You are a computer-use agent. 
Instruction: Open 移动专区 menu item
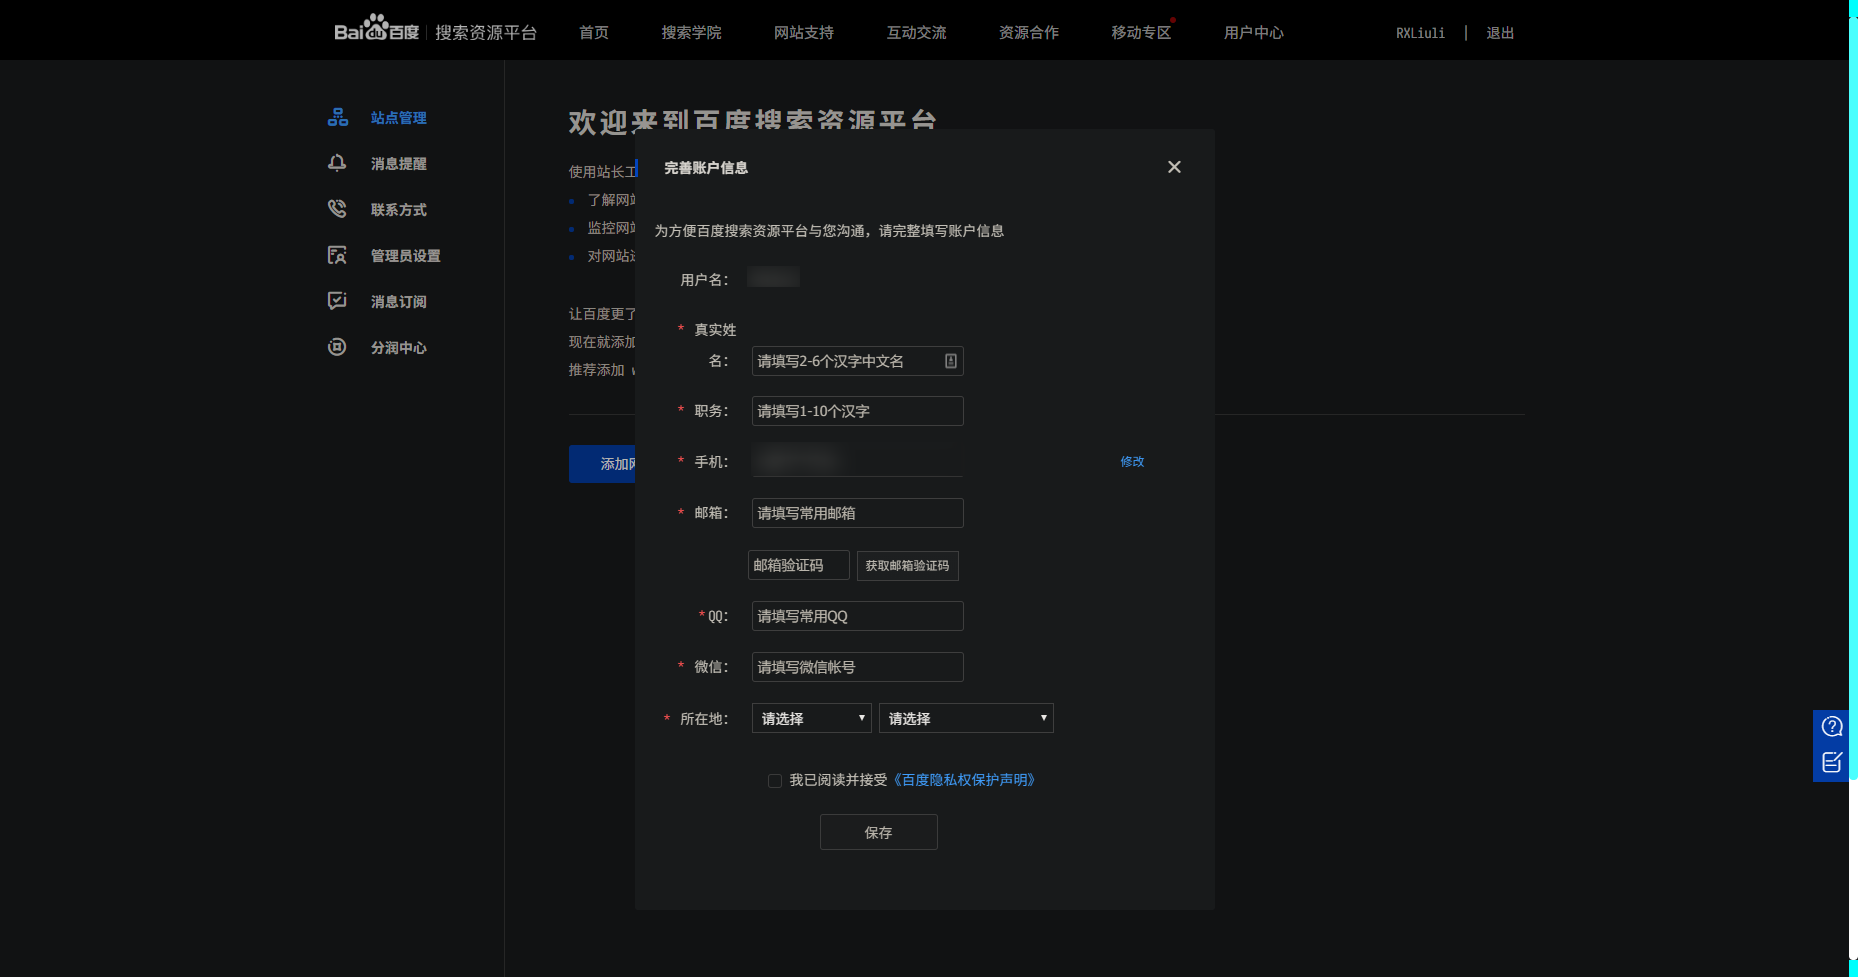coord(1141,33)
